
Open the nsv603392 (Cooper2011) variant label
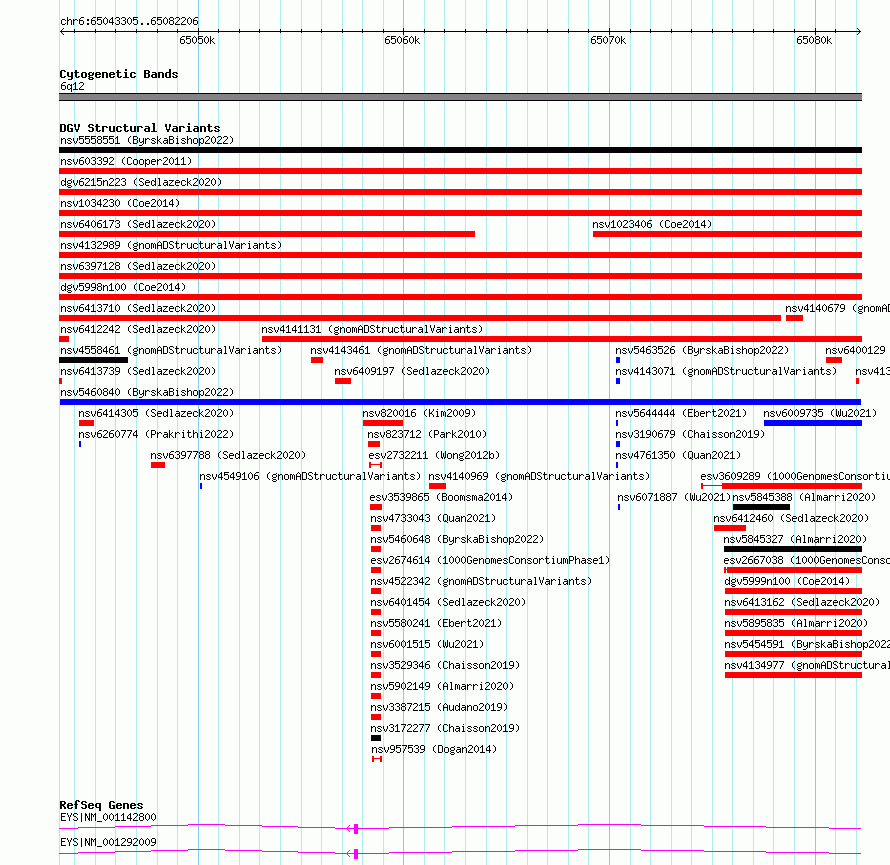tap(126, 161)
